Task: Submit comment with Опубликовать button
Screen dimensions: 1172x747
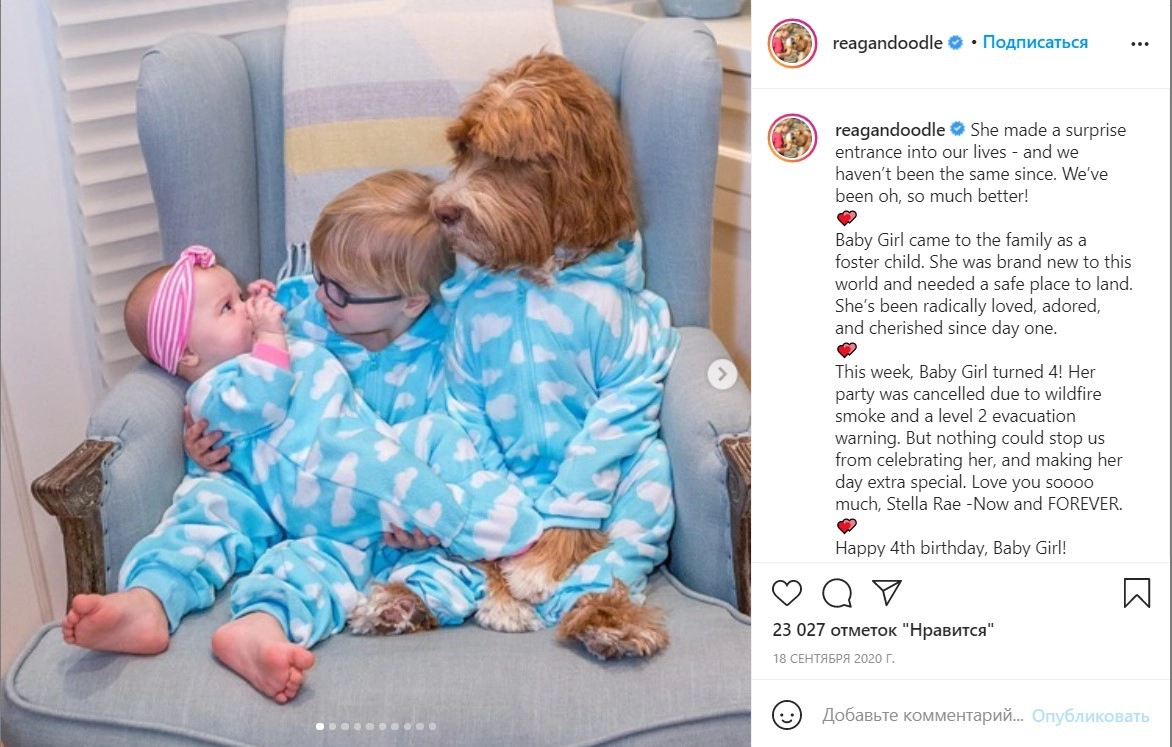Action: (1090, 716)
